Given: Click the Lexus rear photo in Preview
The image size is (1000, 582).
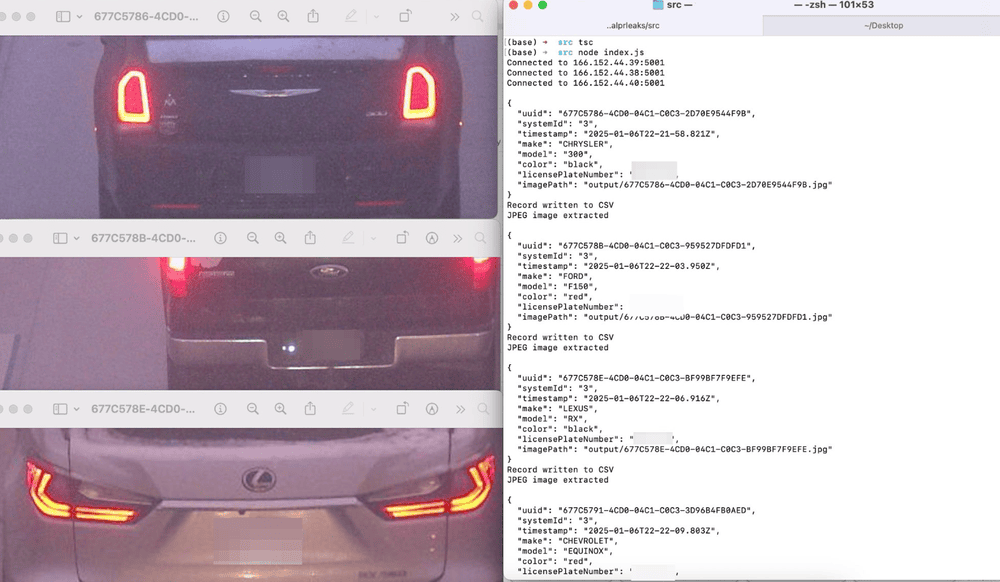Looking at the screenshot, I should [x=251, y=505].
